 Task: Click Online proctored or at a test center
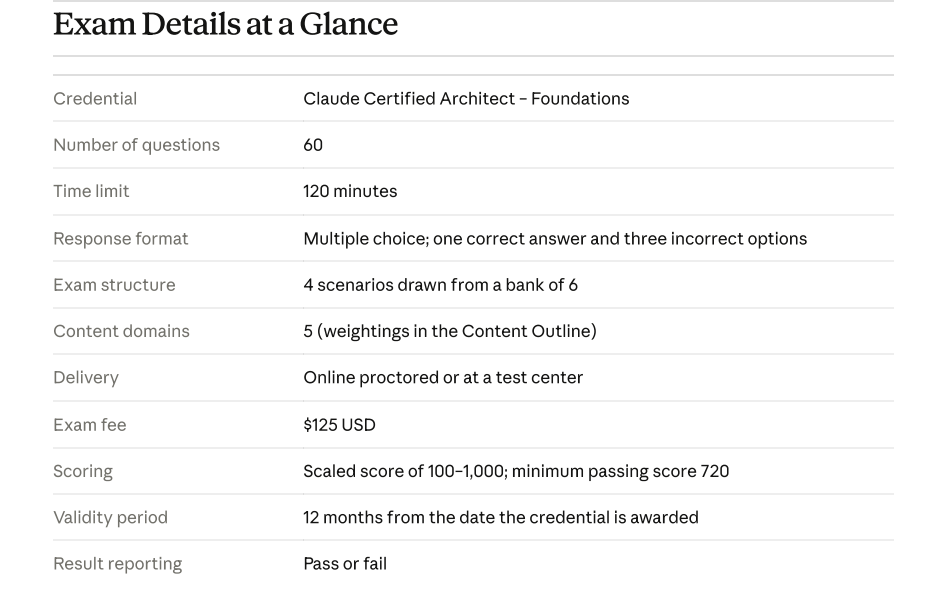pyautogui.click(x=443, y=377)
